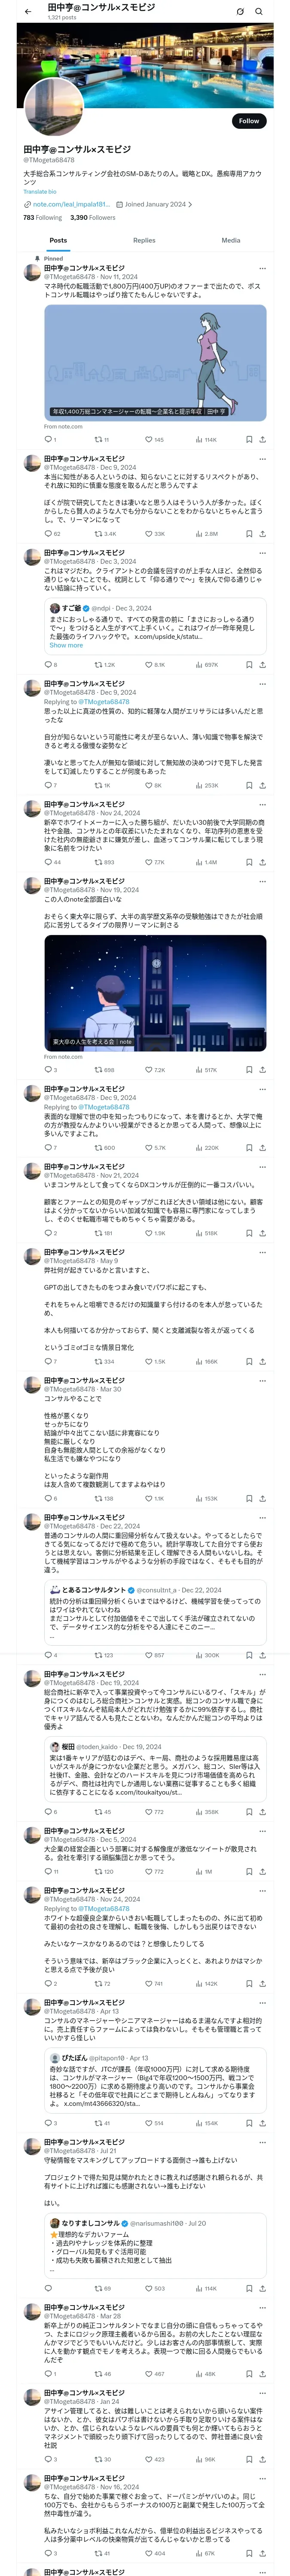Expand quoted post with Show more

[x=66, y=645]
